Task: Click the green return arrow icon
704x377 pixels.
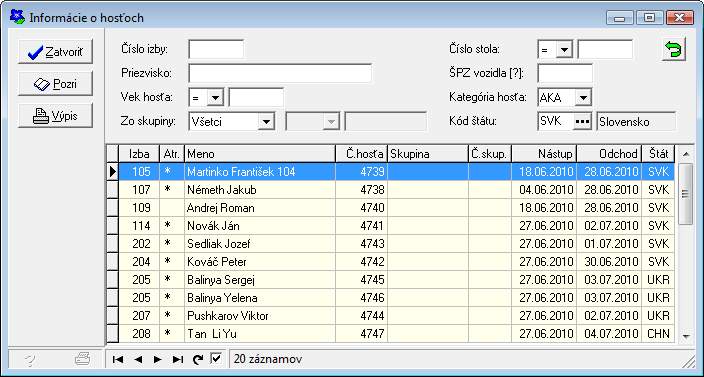Action: tap(674, 49)
